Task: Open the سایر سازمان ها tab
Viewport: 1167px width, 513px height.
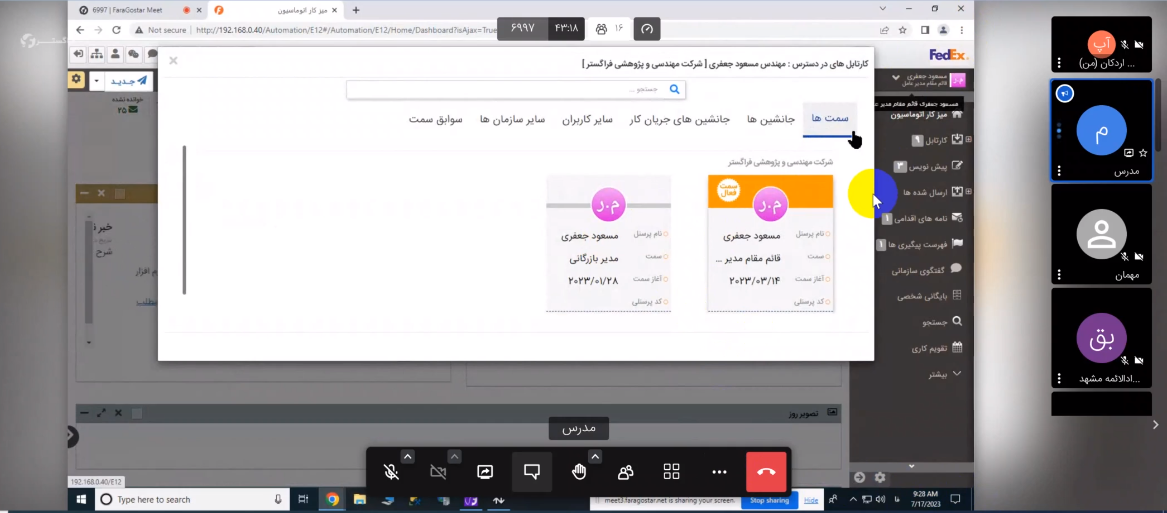Action: pos(512,119)
